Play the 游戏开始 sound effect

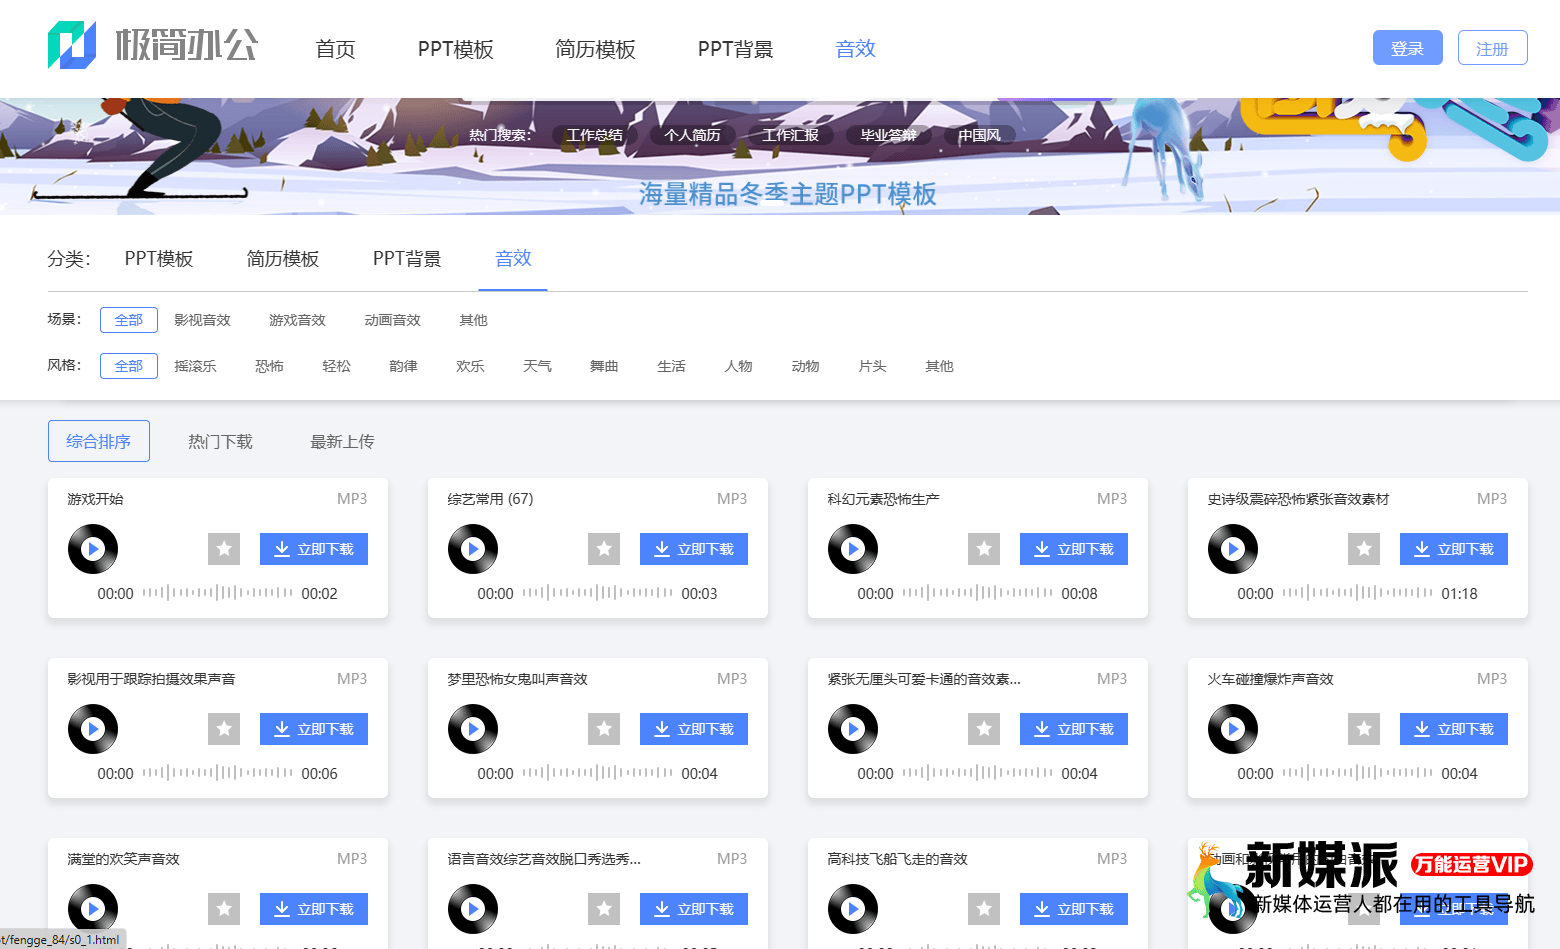point(93,549)
